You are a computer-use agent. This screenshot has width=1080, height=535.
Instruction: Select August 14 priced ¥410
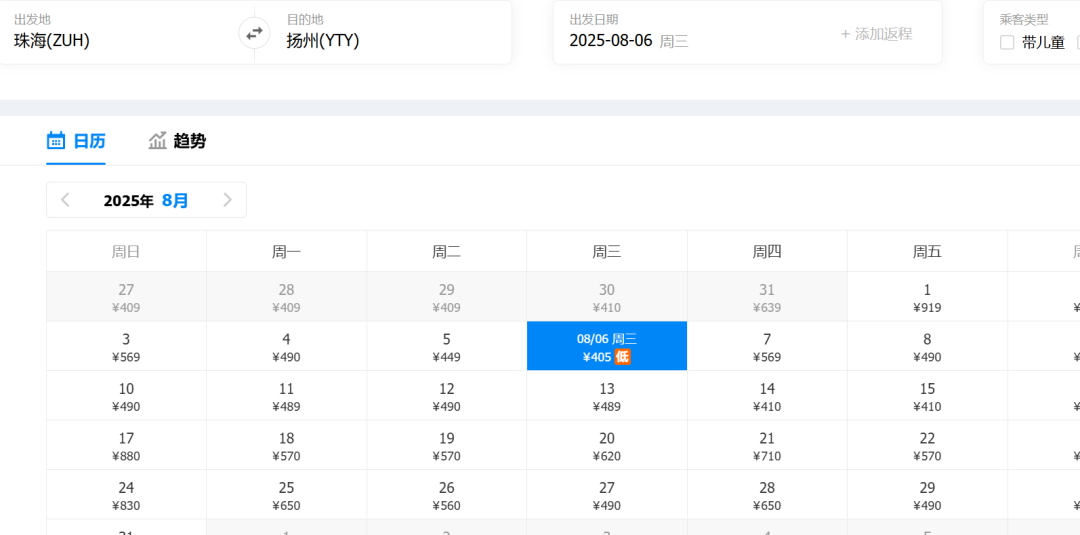point(767,396)
